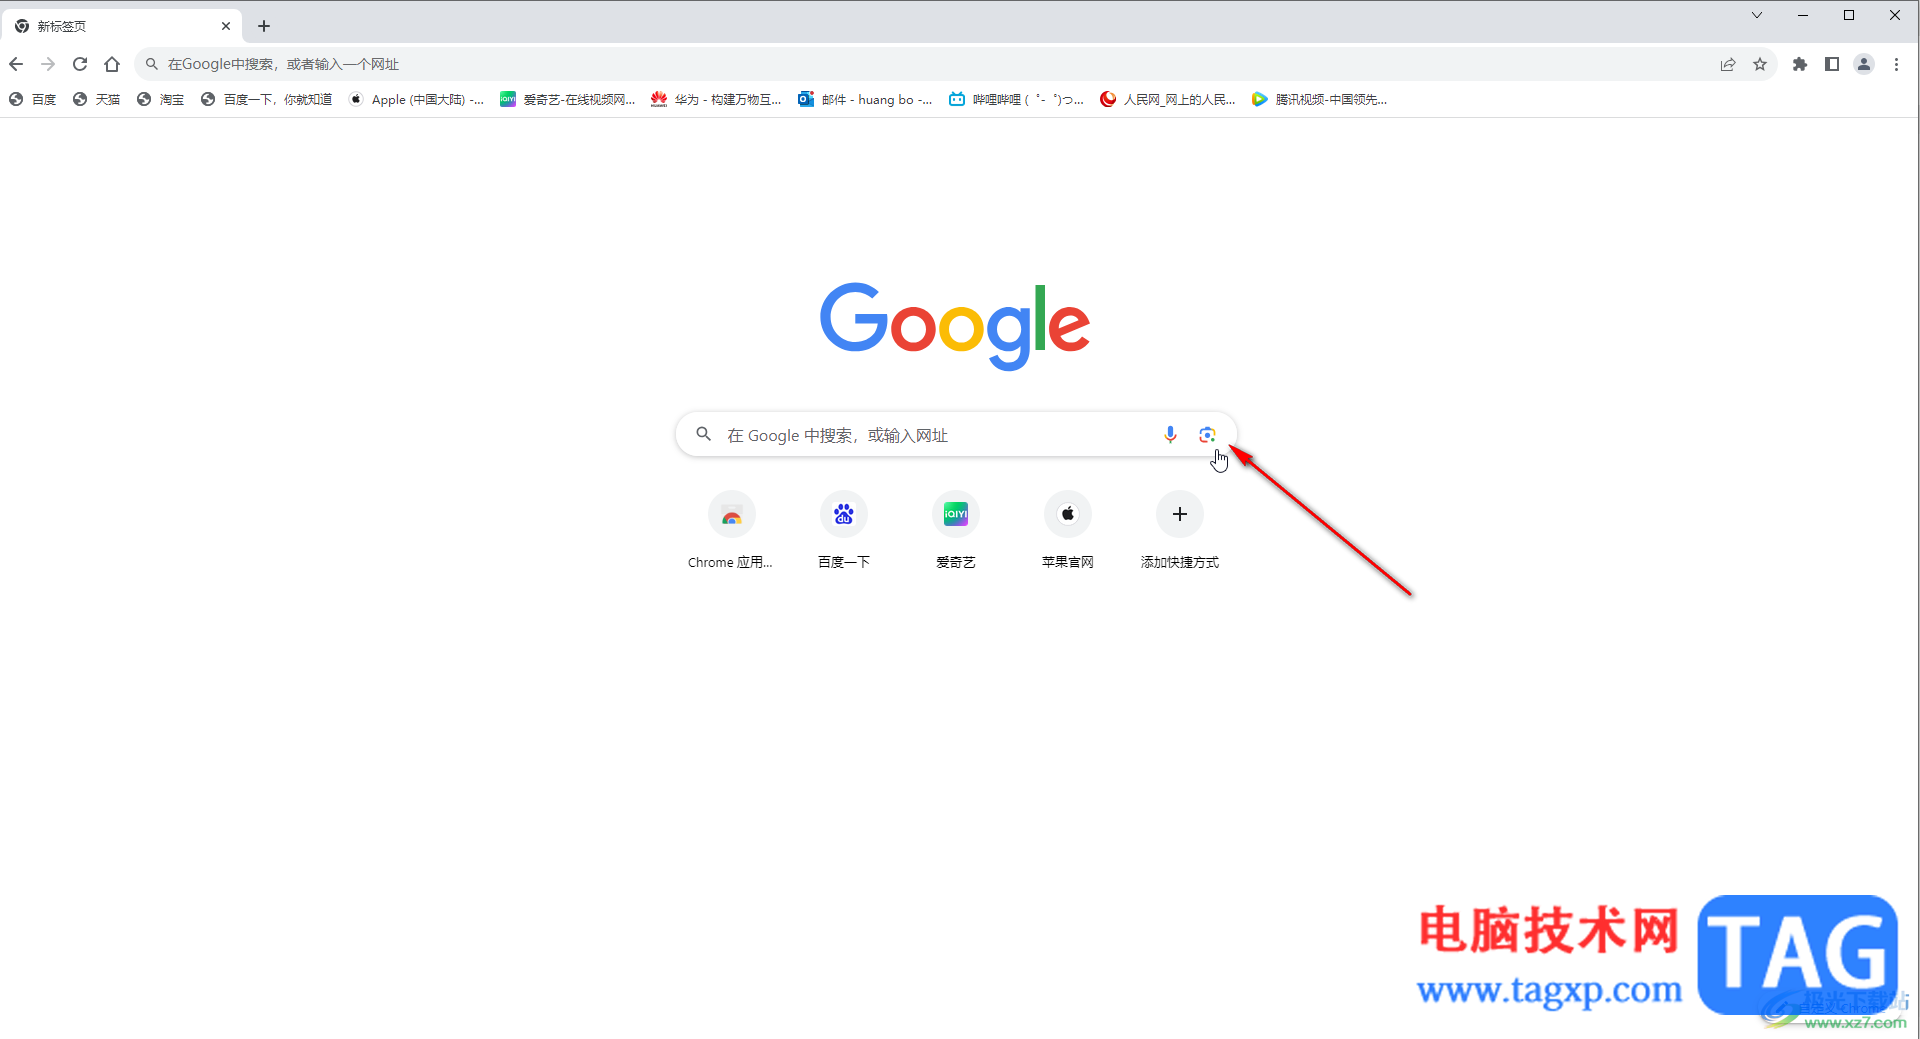Reload the current page

coord(80,64)
